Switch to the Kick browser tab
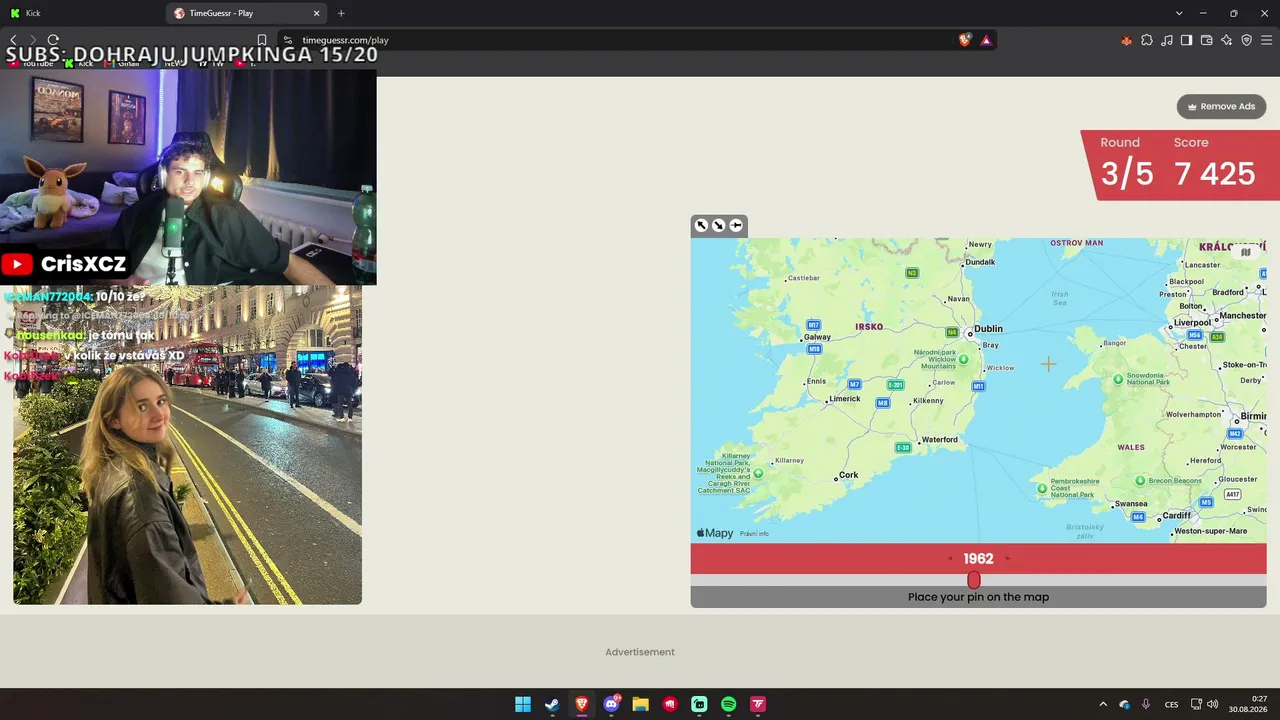1280x720 pixels. click(x=82, y=13)
